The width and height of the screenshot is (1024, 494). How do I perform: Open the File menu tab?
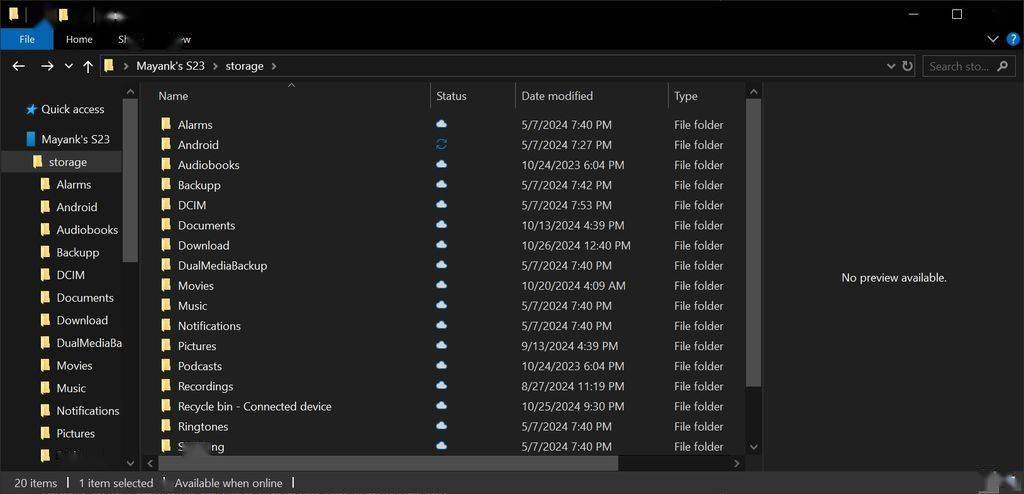pos(27,39)
